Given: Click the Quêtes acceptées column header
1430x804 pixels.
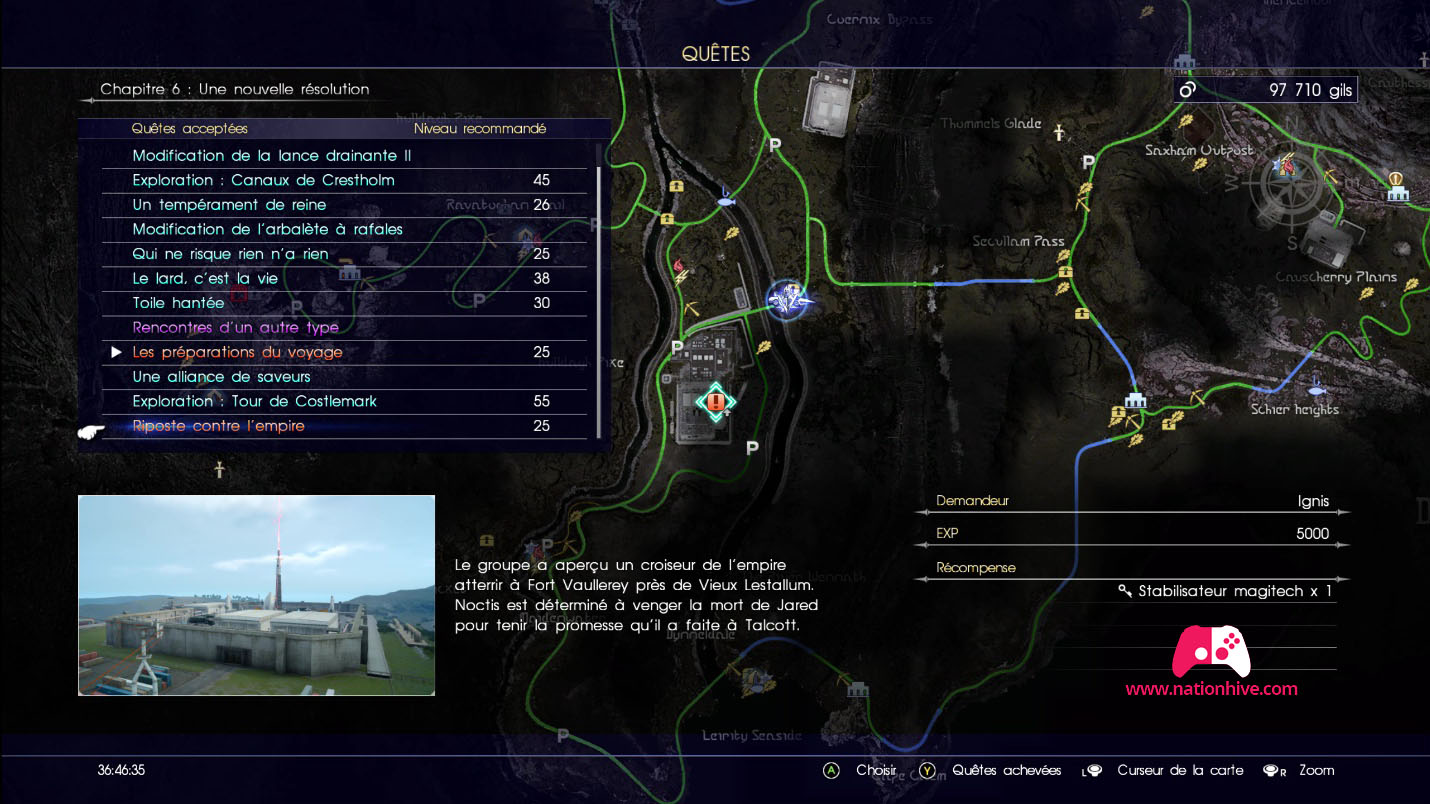Looking at the screenshot, I should click(190, 129).
